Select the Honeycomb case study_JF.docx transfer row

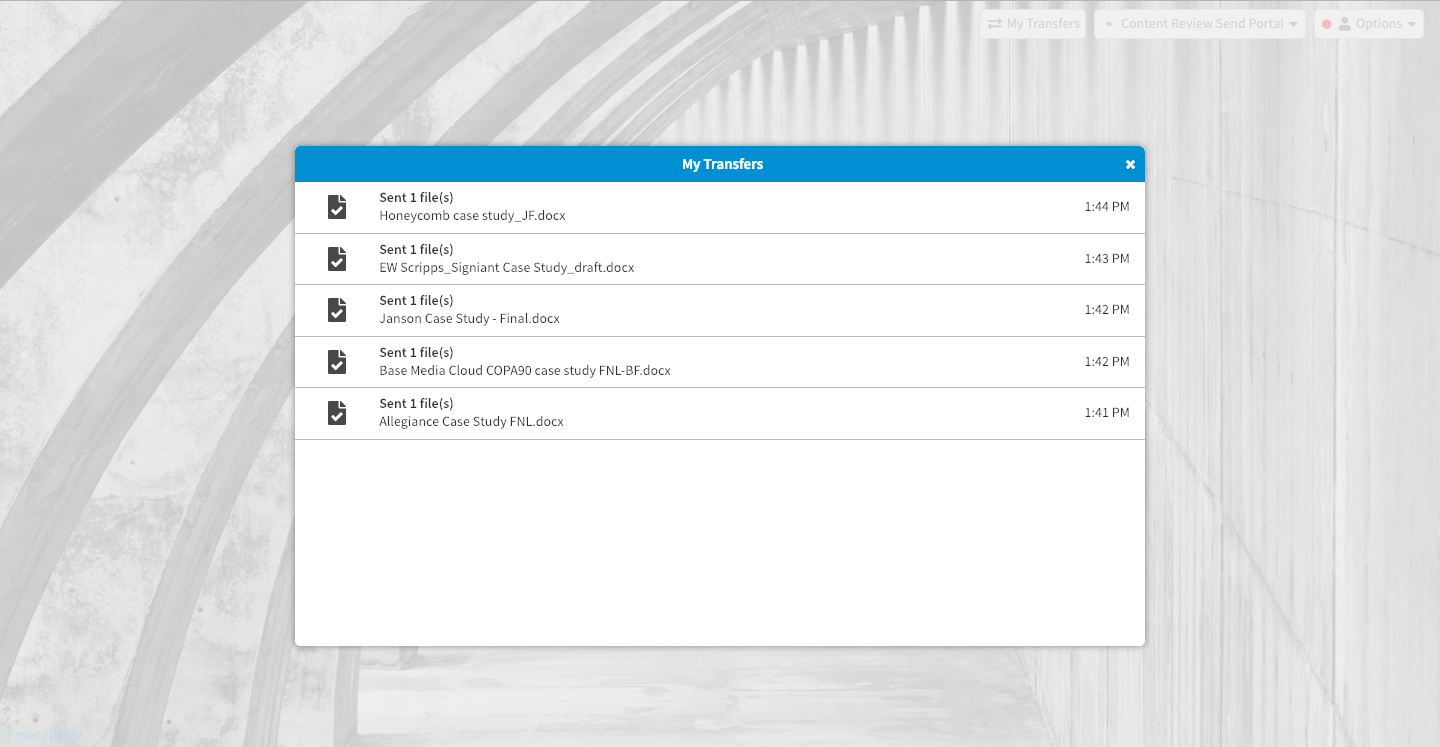click(720, 207)
